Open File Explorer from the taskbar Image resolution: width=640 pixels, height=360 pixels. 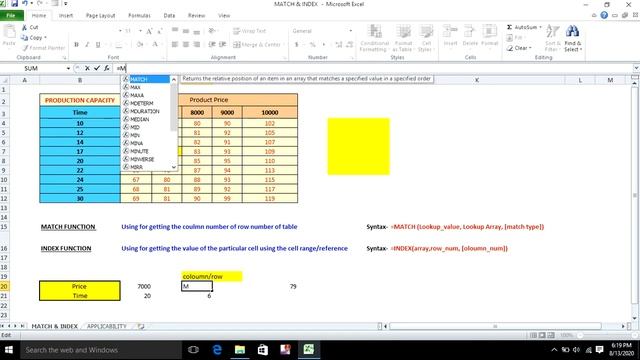point(240,350)
